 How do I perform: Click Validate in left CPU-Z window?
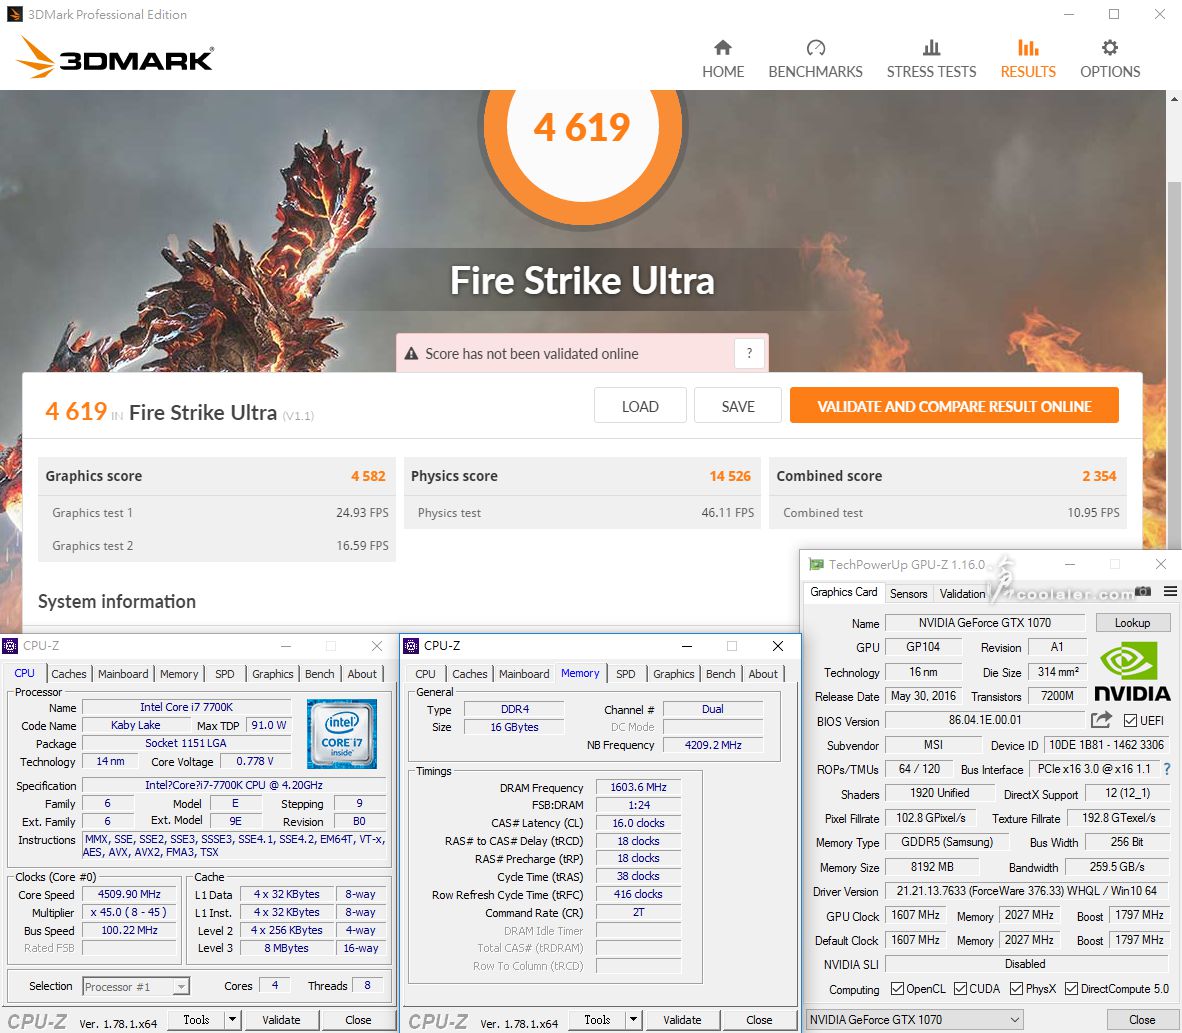281,1019
